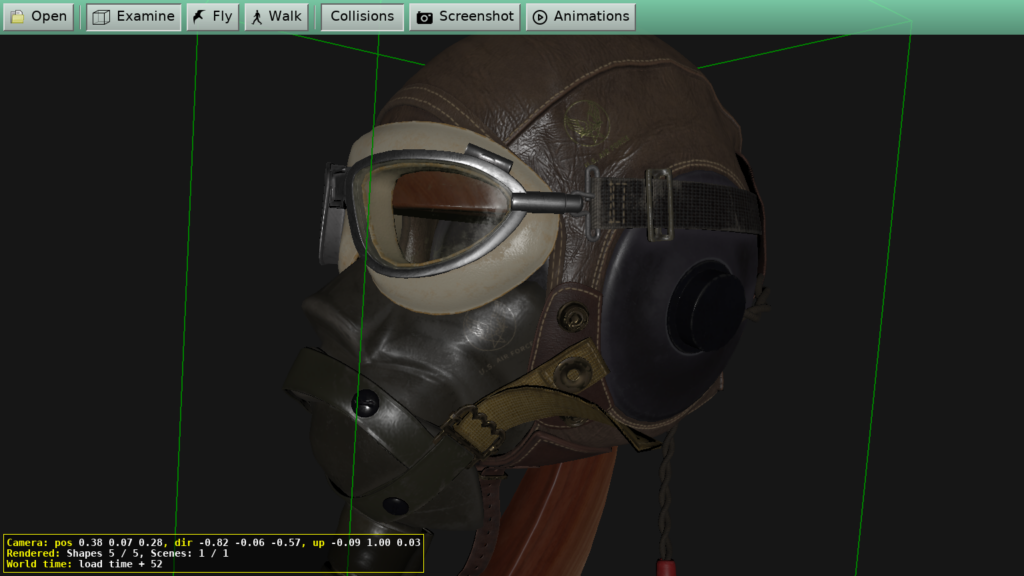Click the walking person icon beside Walk

(x=255, y=16)
